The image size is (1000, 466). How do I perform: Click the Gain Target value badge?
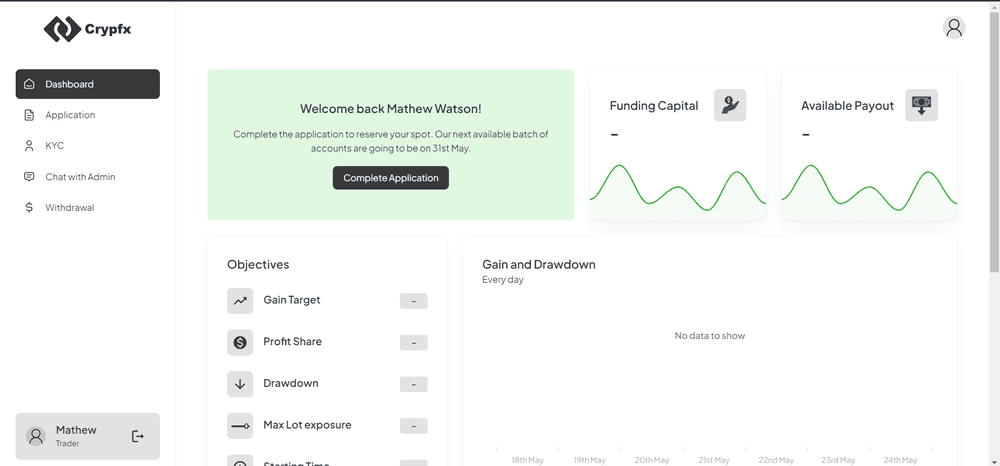[x=413, y=301]
